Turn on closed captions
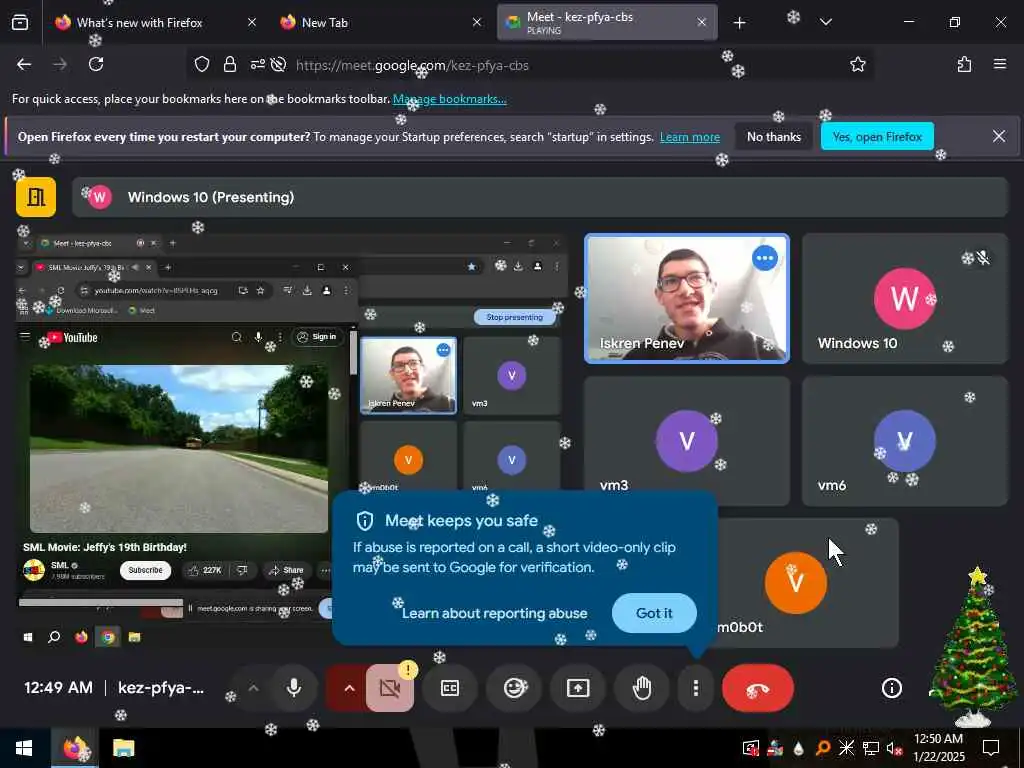The width and height of the screenshot is (1024, 768). pos(450,688)
